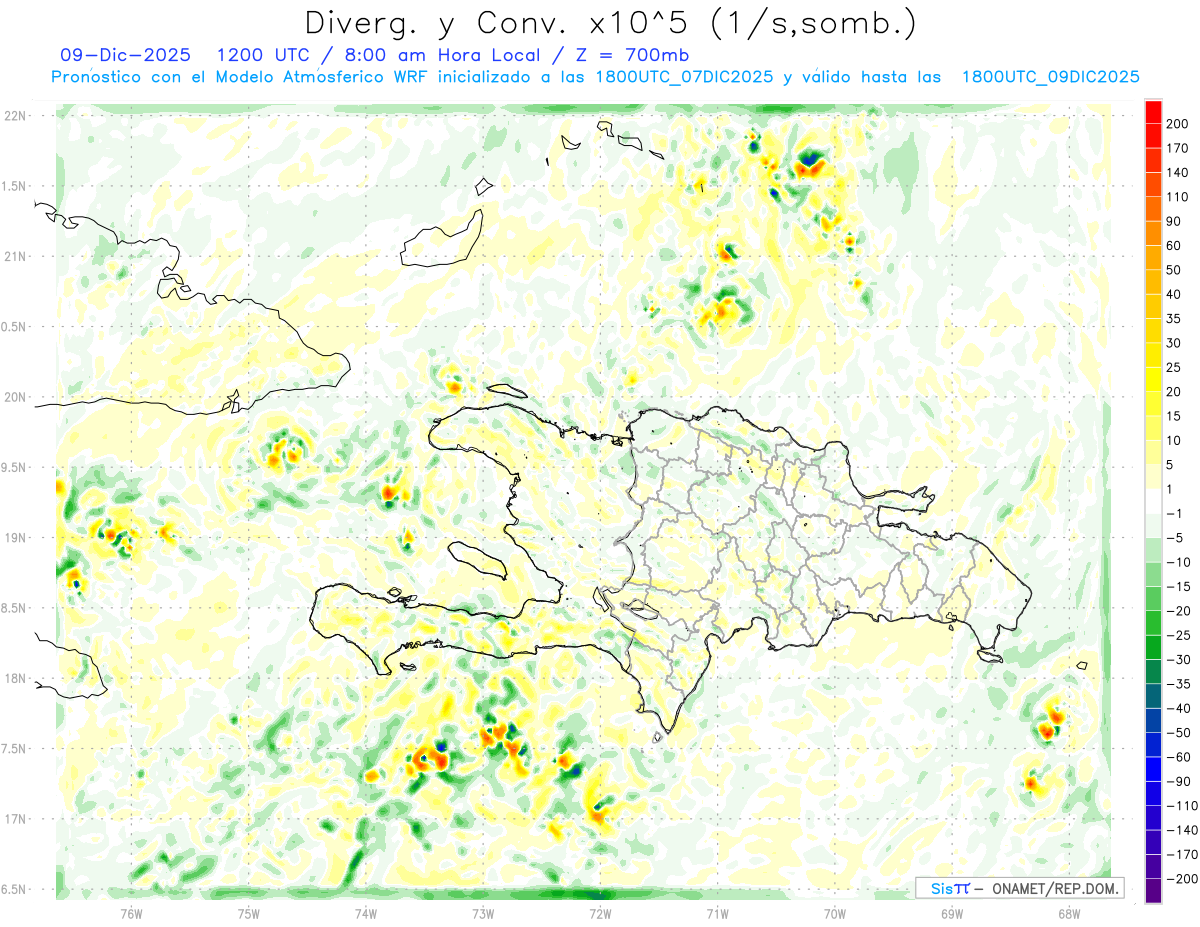
Task: Click color scale value '140'
Action: click(1178, 173)
